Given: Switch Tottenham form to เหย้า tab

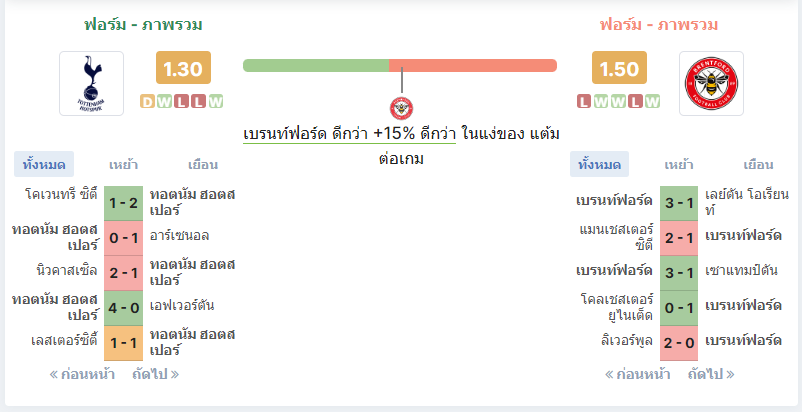Looking at the screenshot, I should click(123, 165).
